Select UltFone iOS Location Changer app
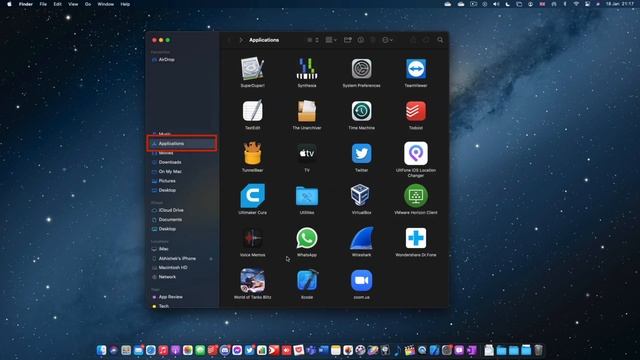 (x=416, y=153)
